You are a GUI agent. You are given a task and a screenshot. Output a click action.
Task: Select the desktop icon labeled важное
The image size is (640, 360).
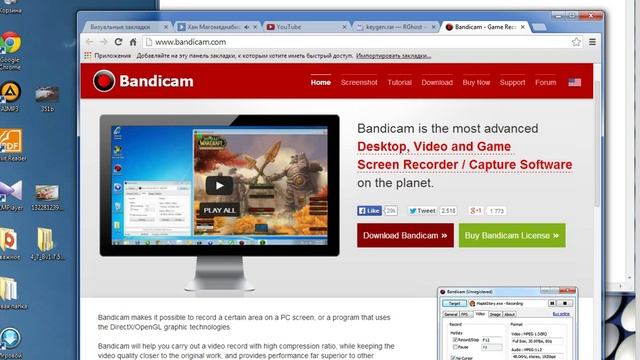pyautogui.click(x=10, y=244)
